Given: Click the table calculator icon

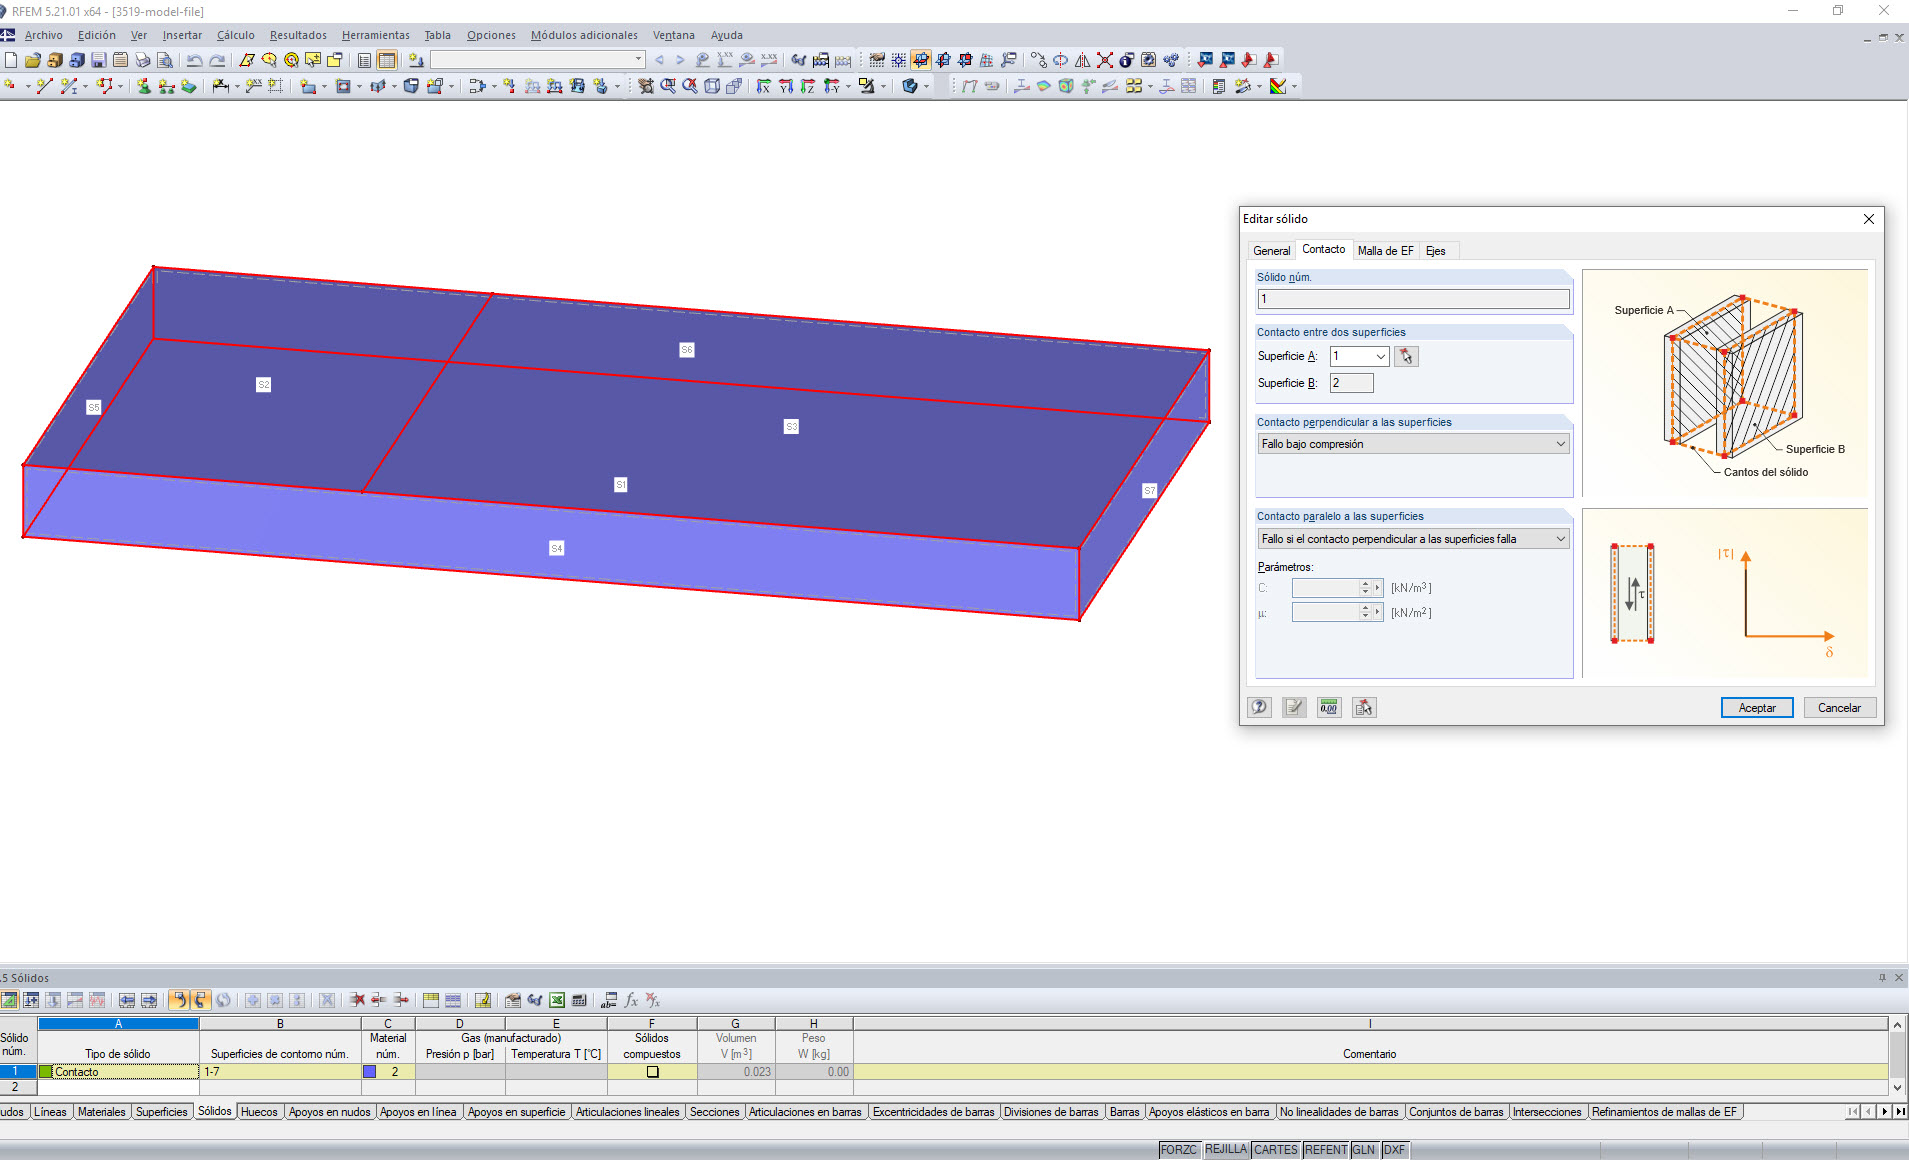Looking at the screenshot, I should [579, 1000].
